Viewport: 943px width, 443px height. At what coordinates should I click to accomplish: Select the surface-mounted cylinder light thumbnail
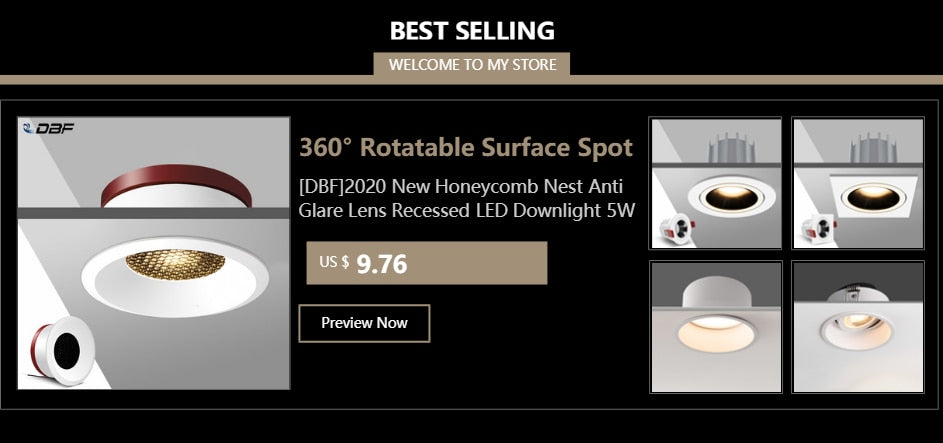716,327
